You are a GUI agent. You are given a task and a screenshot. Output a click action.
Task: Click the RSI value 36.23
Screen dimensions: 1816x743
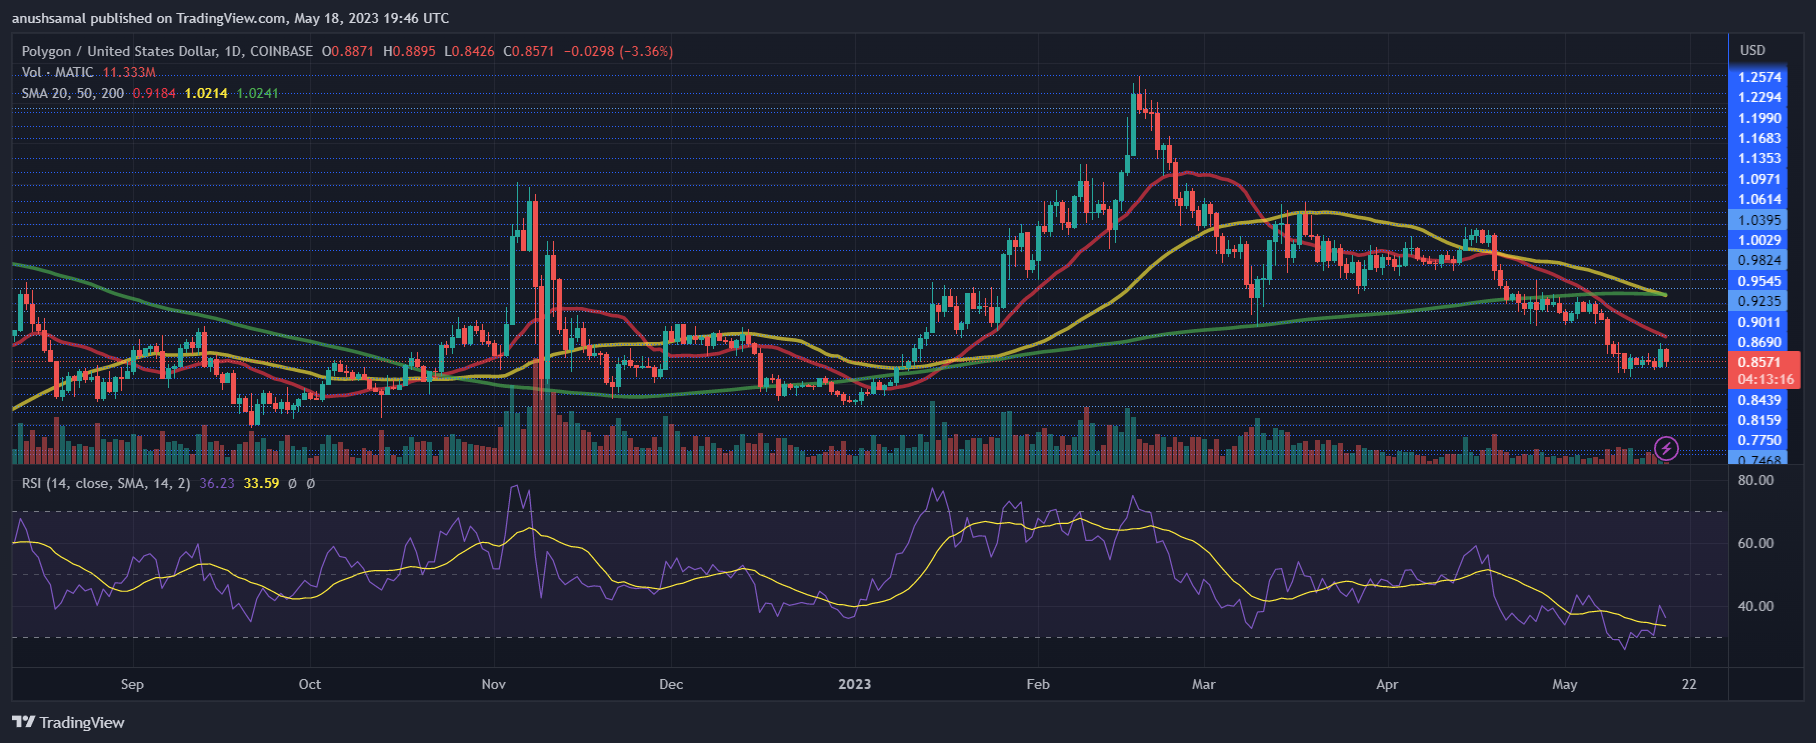pos(217,483)
